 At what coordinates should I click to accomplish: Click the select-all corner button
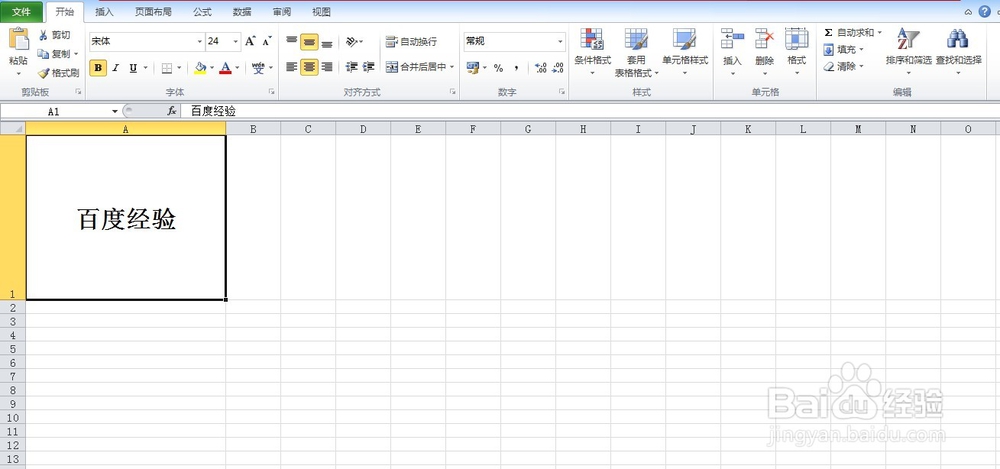point(13,129)
